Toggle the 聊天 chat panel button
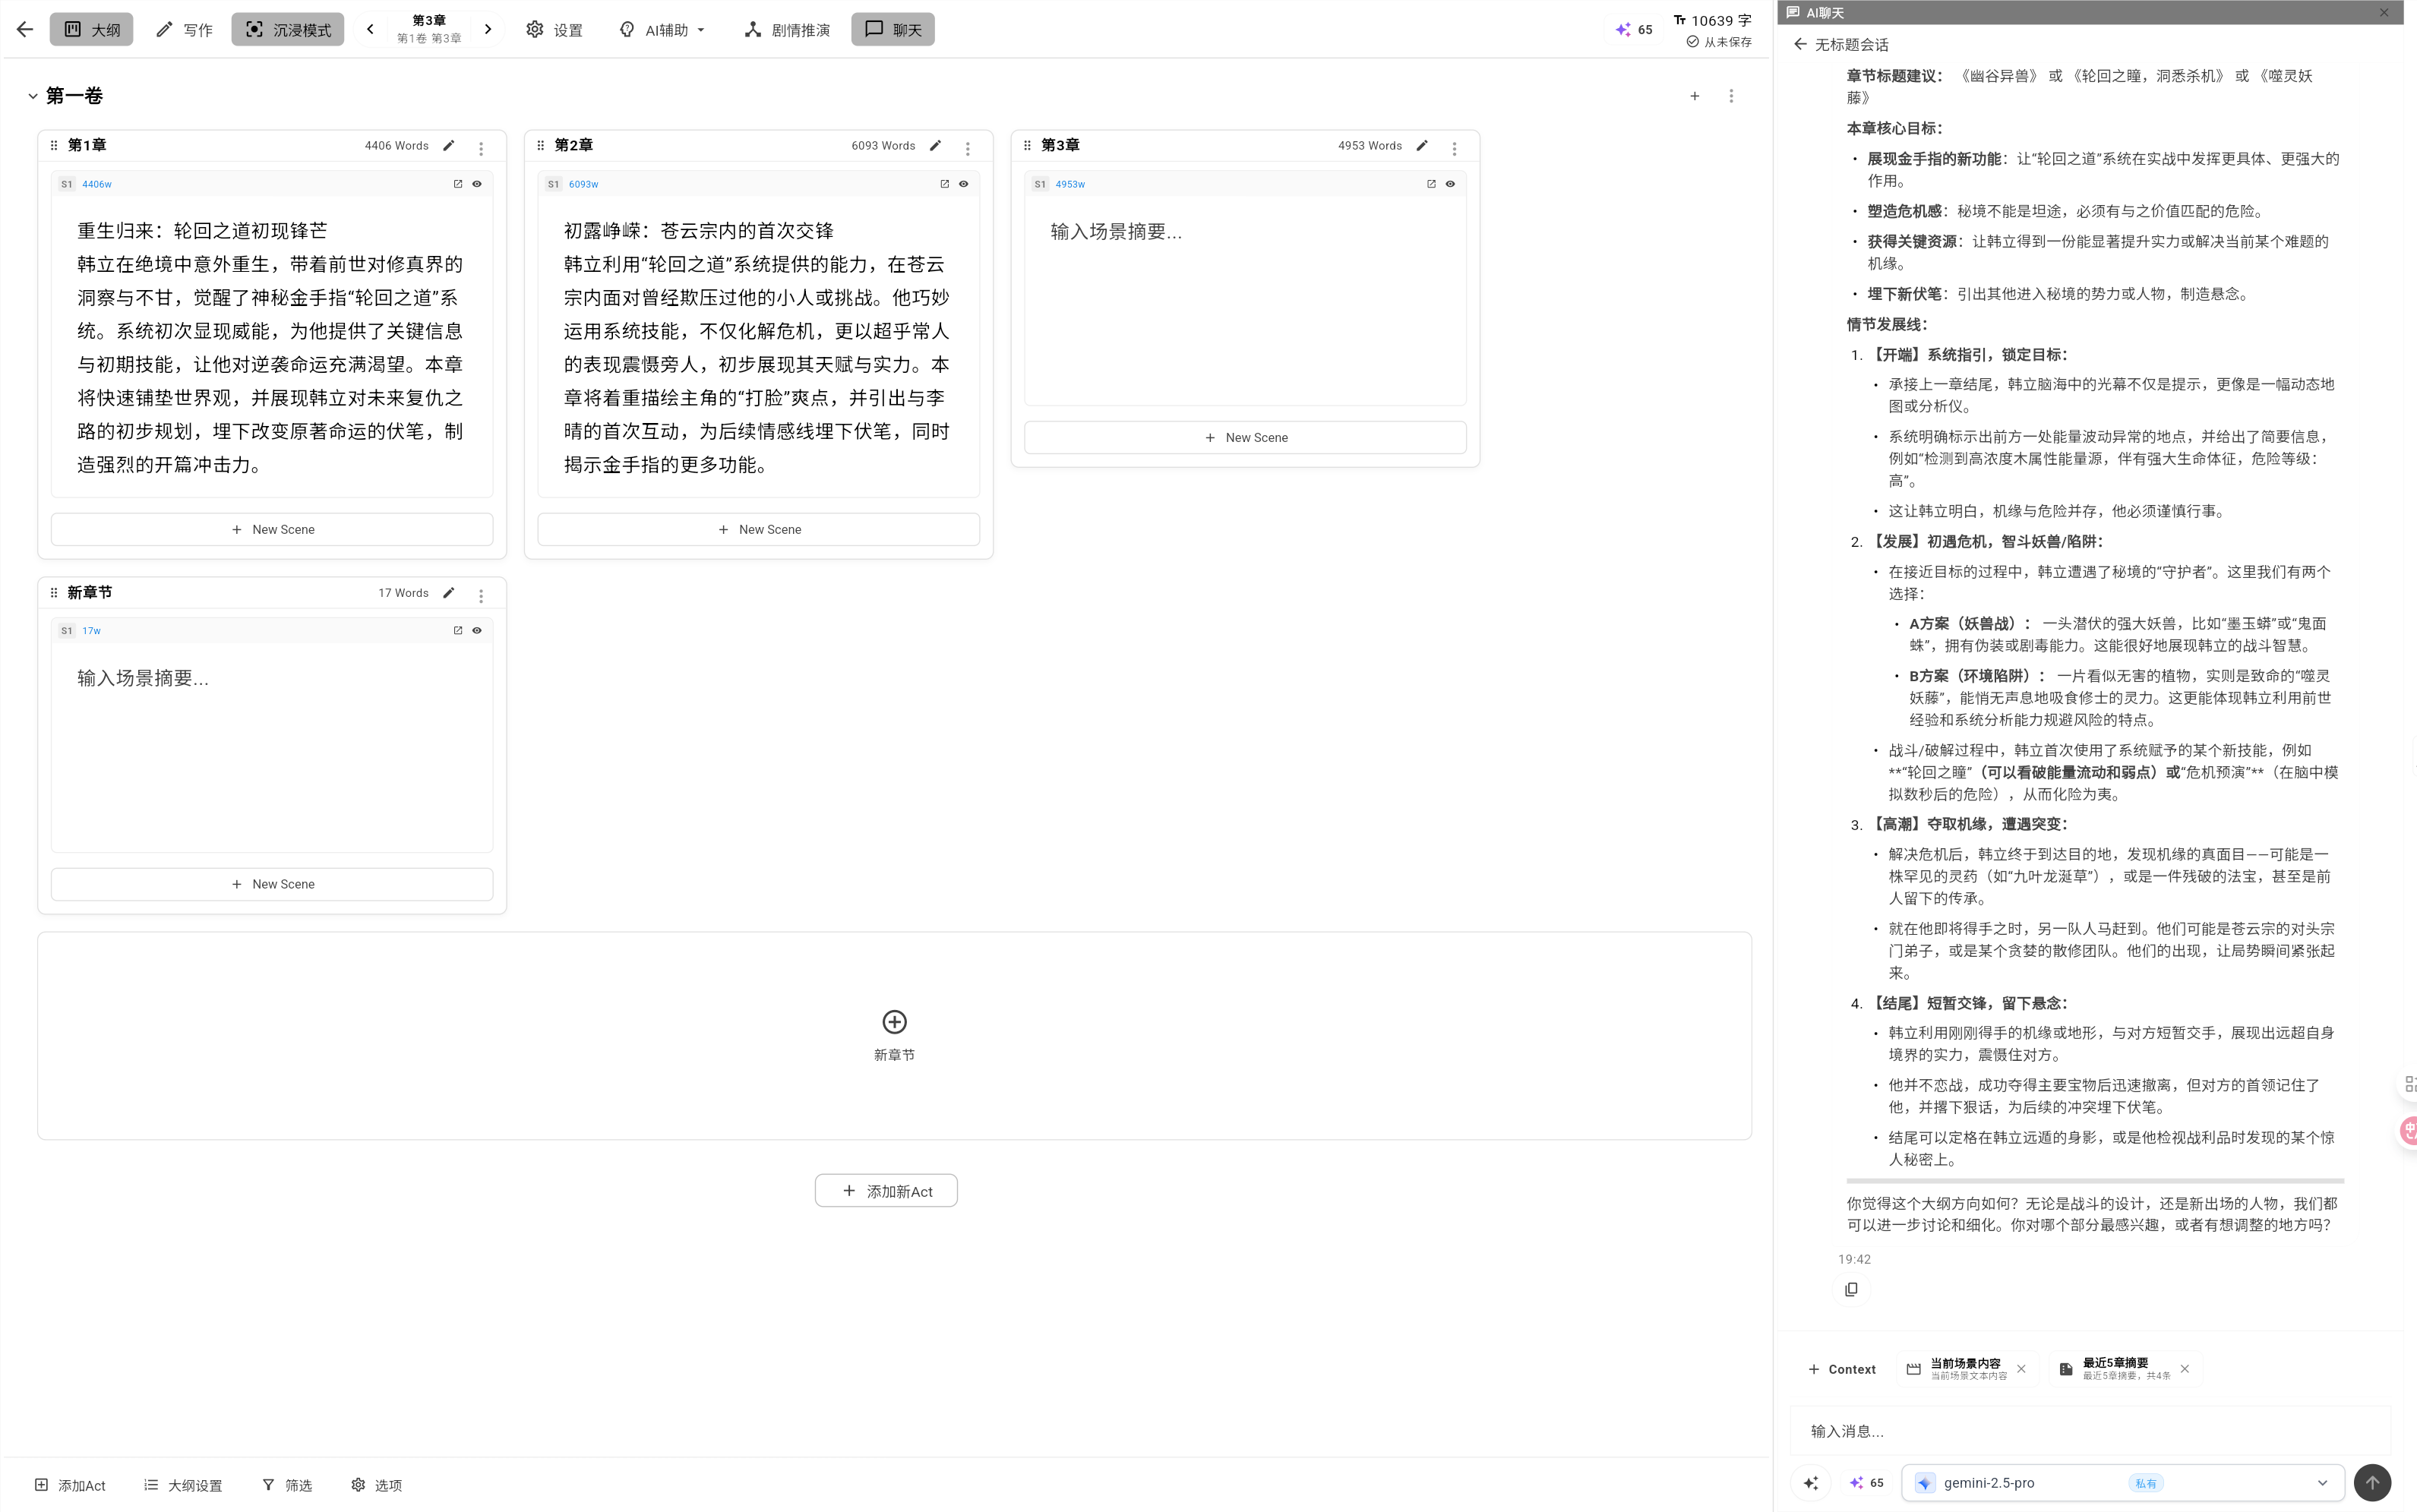The height and width of the screenshot is (1512, 2417). [x=893, y=29]
